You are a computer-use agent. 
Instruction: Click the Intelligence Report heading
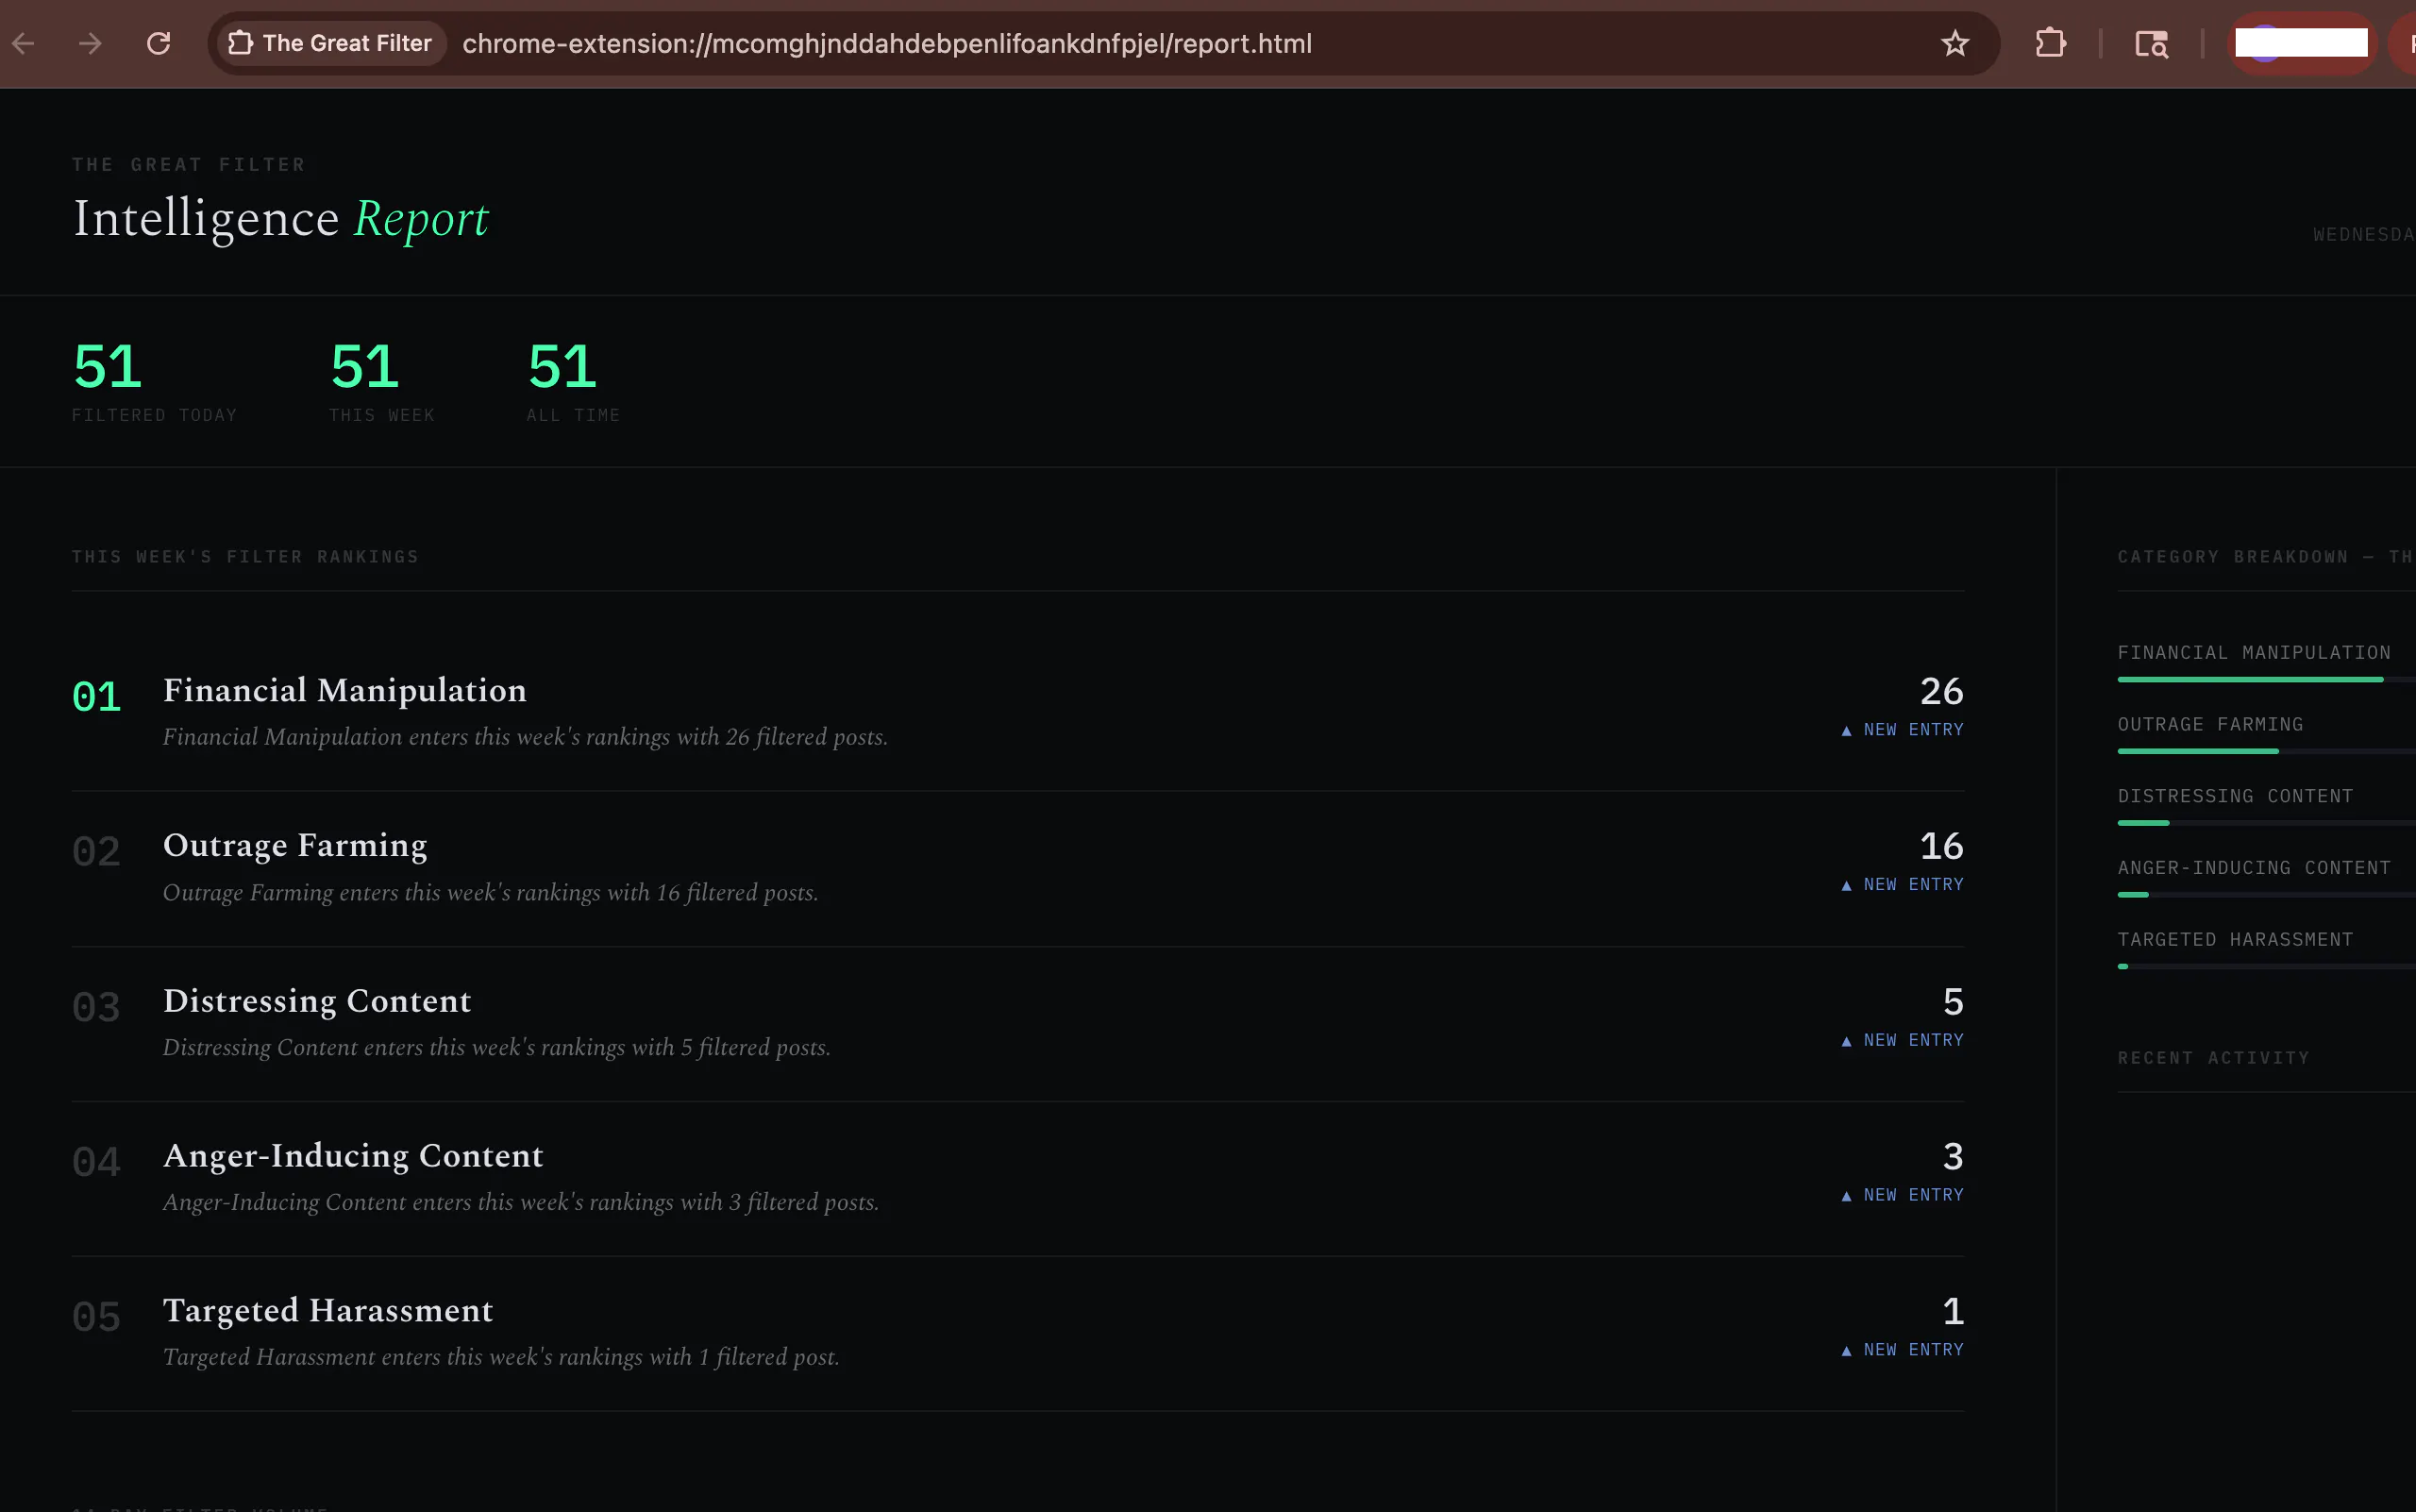[280, 218]
